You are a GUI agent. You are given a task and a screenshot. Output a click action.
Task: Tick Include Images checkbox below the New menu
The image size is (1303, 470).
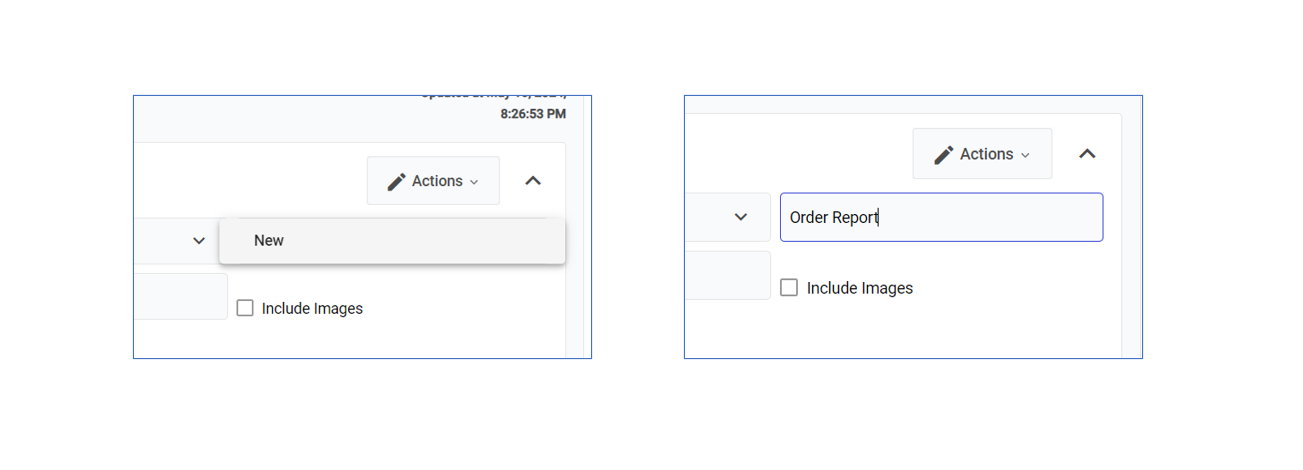245,308
